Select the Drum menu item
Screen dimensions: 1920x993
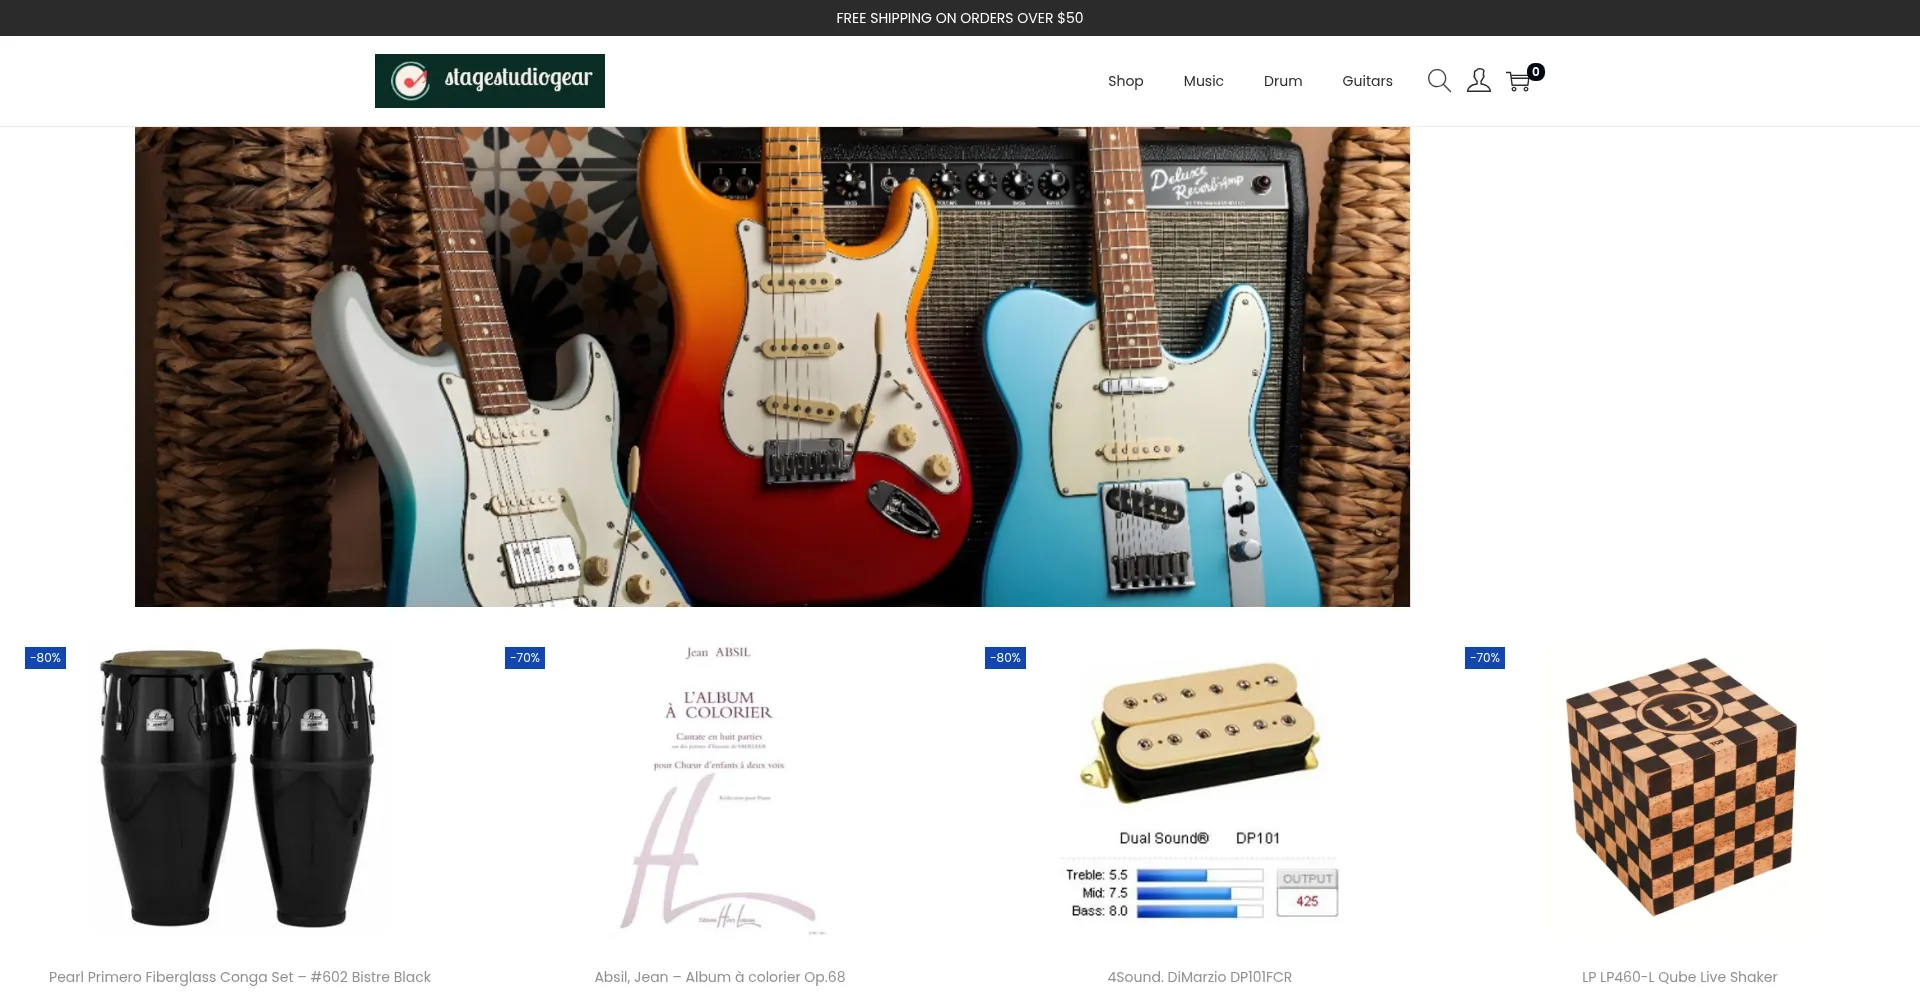click(x=1283, y=81)
